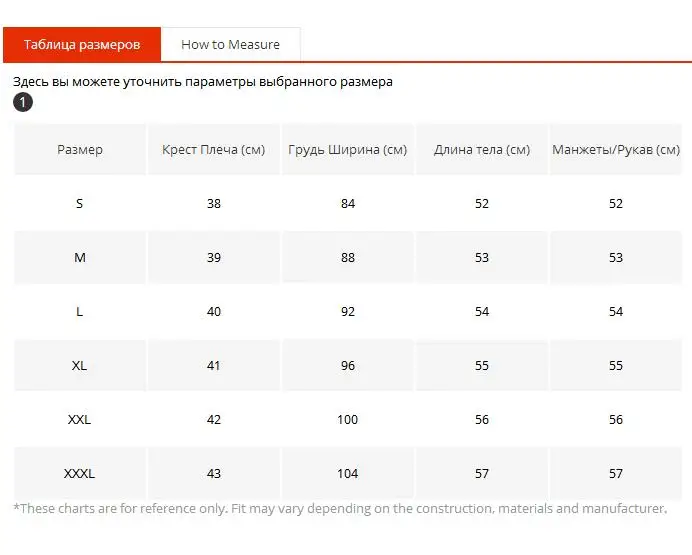Click the Манжеты/Рукав (см) header
Viewport: 692px width, 555px height.
coord(616,150)
